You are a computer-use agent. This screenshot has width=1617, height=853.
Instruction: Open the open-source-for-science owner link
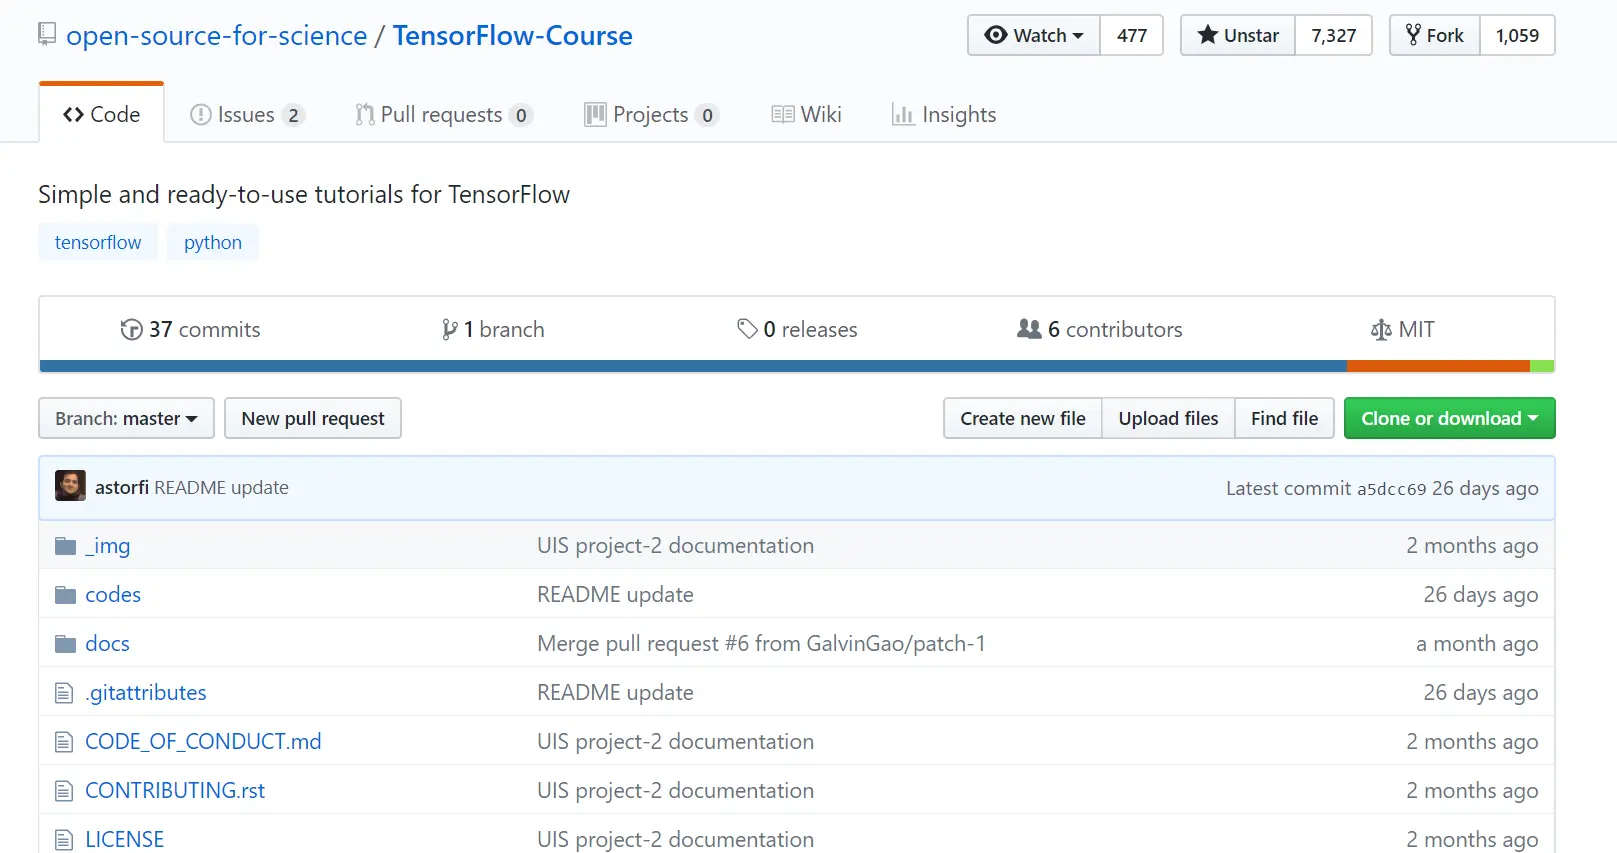coord(217,35)
